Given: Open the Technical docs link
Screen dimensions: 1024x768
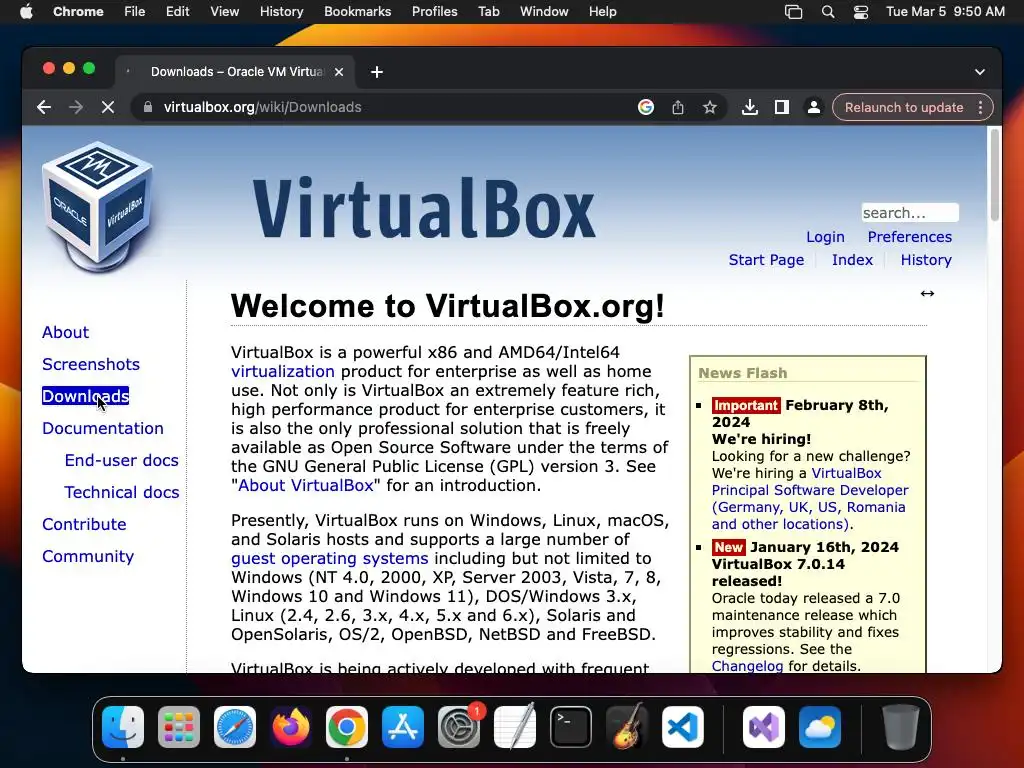Looking at the screenshot, I should pyautogui.click(x=121, y=492).
